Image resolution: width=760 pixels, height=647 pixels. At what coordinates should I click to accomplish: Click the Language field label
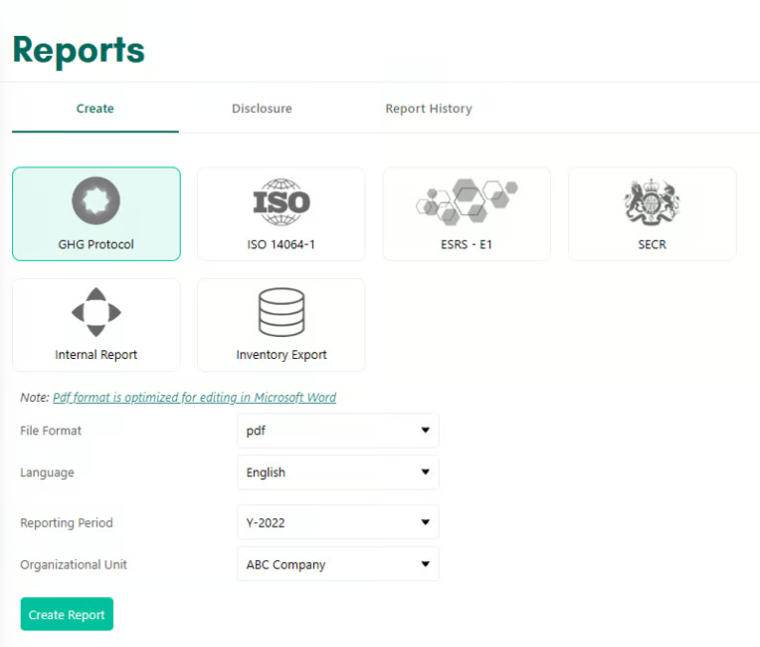47,473
